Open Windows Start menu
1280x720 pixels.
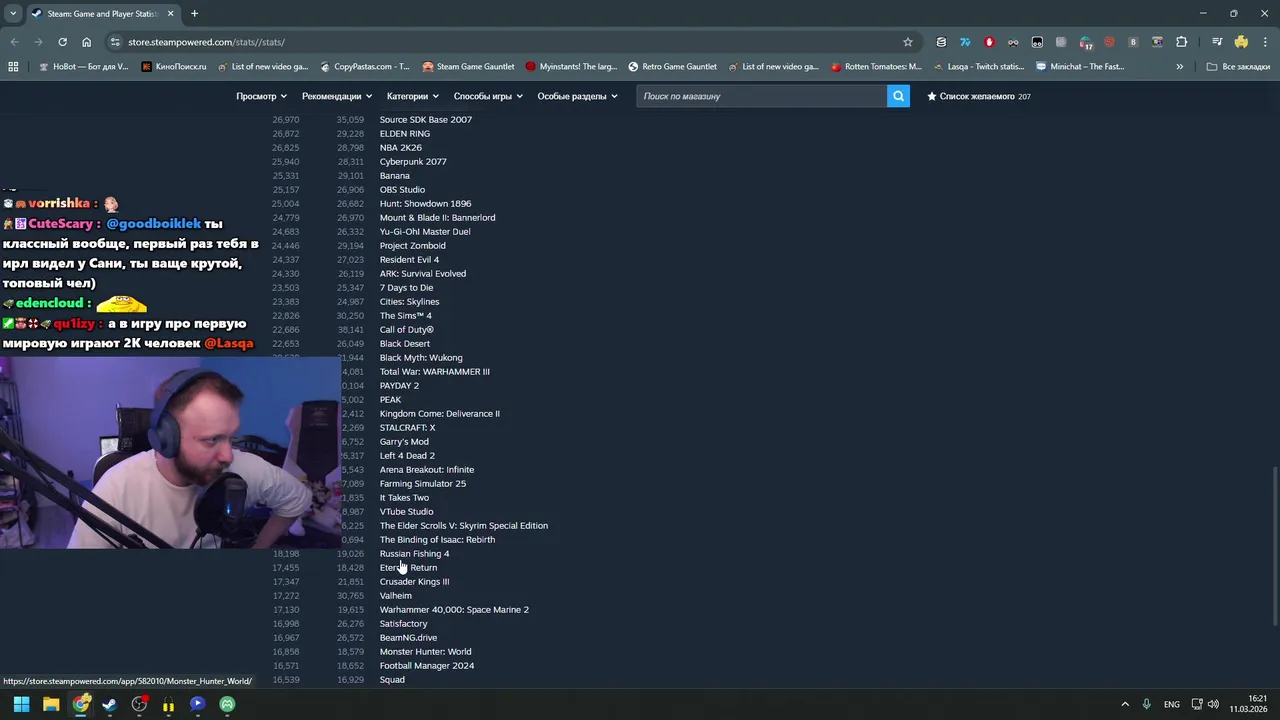pos(21,704)
